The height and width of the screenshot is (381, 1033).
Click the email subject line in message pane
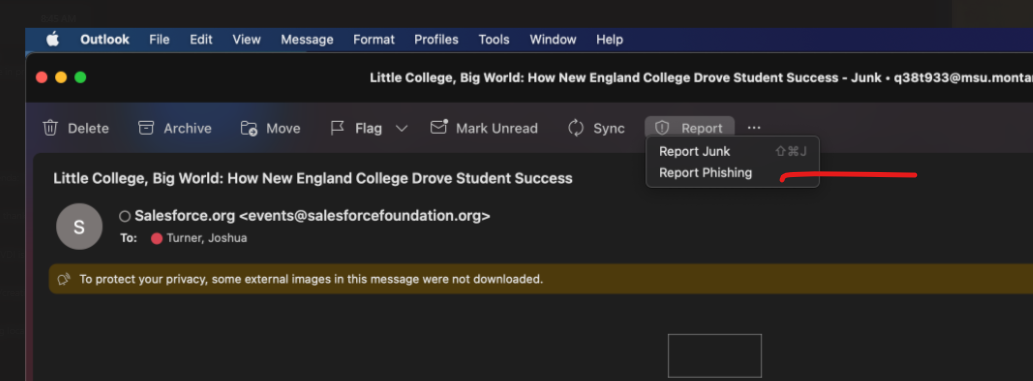pyautogui.click(x=313, y=178)
